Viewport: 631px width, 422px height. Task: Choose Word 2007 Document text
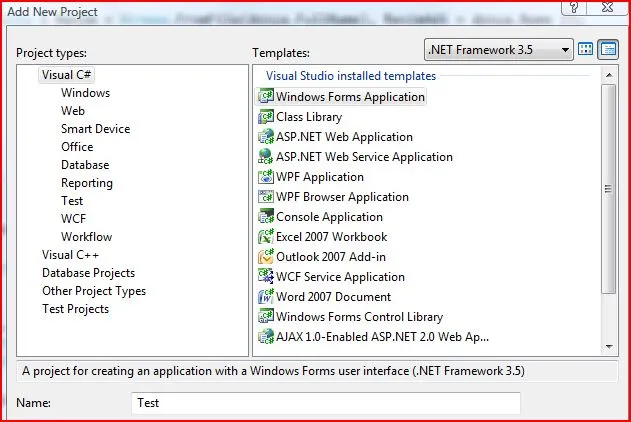[x=334, y=297]
